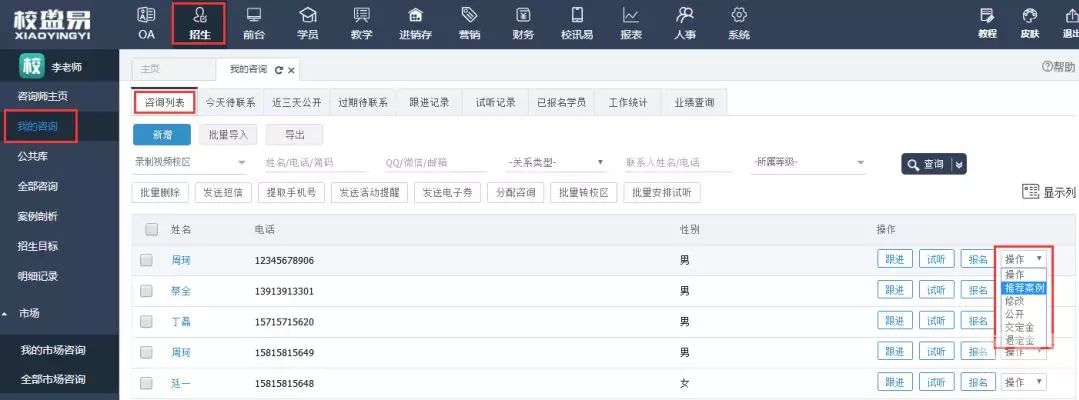
Task: Open 显示列 column display settings
Action: (x=1049, y=192)
